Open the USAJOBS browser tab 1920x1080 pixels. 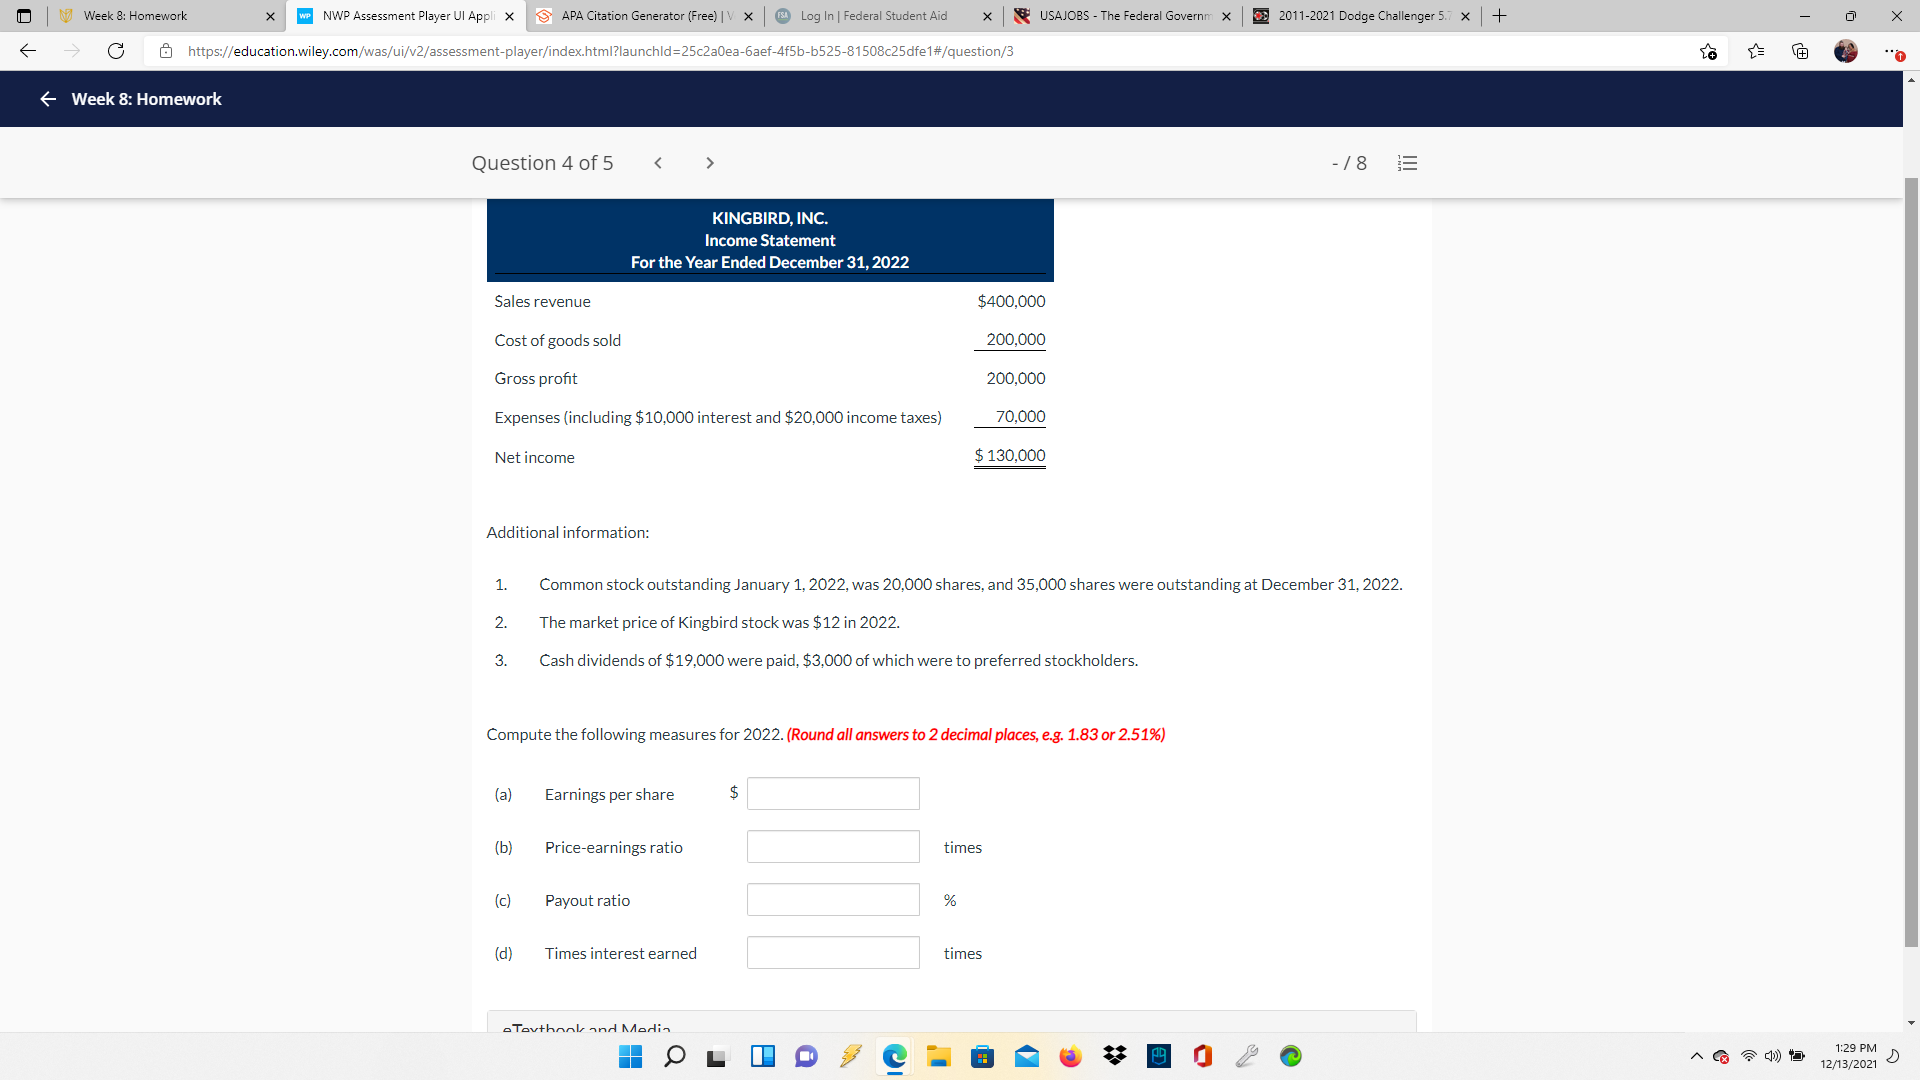[x=1120, y=16]
